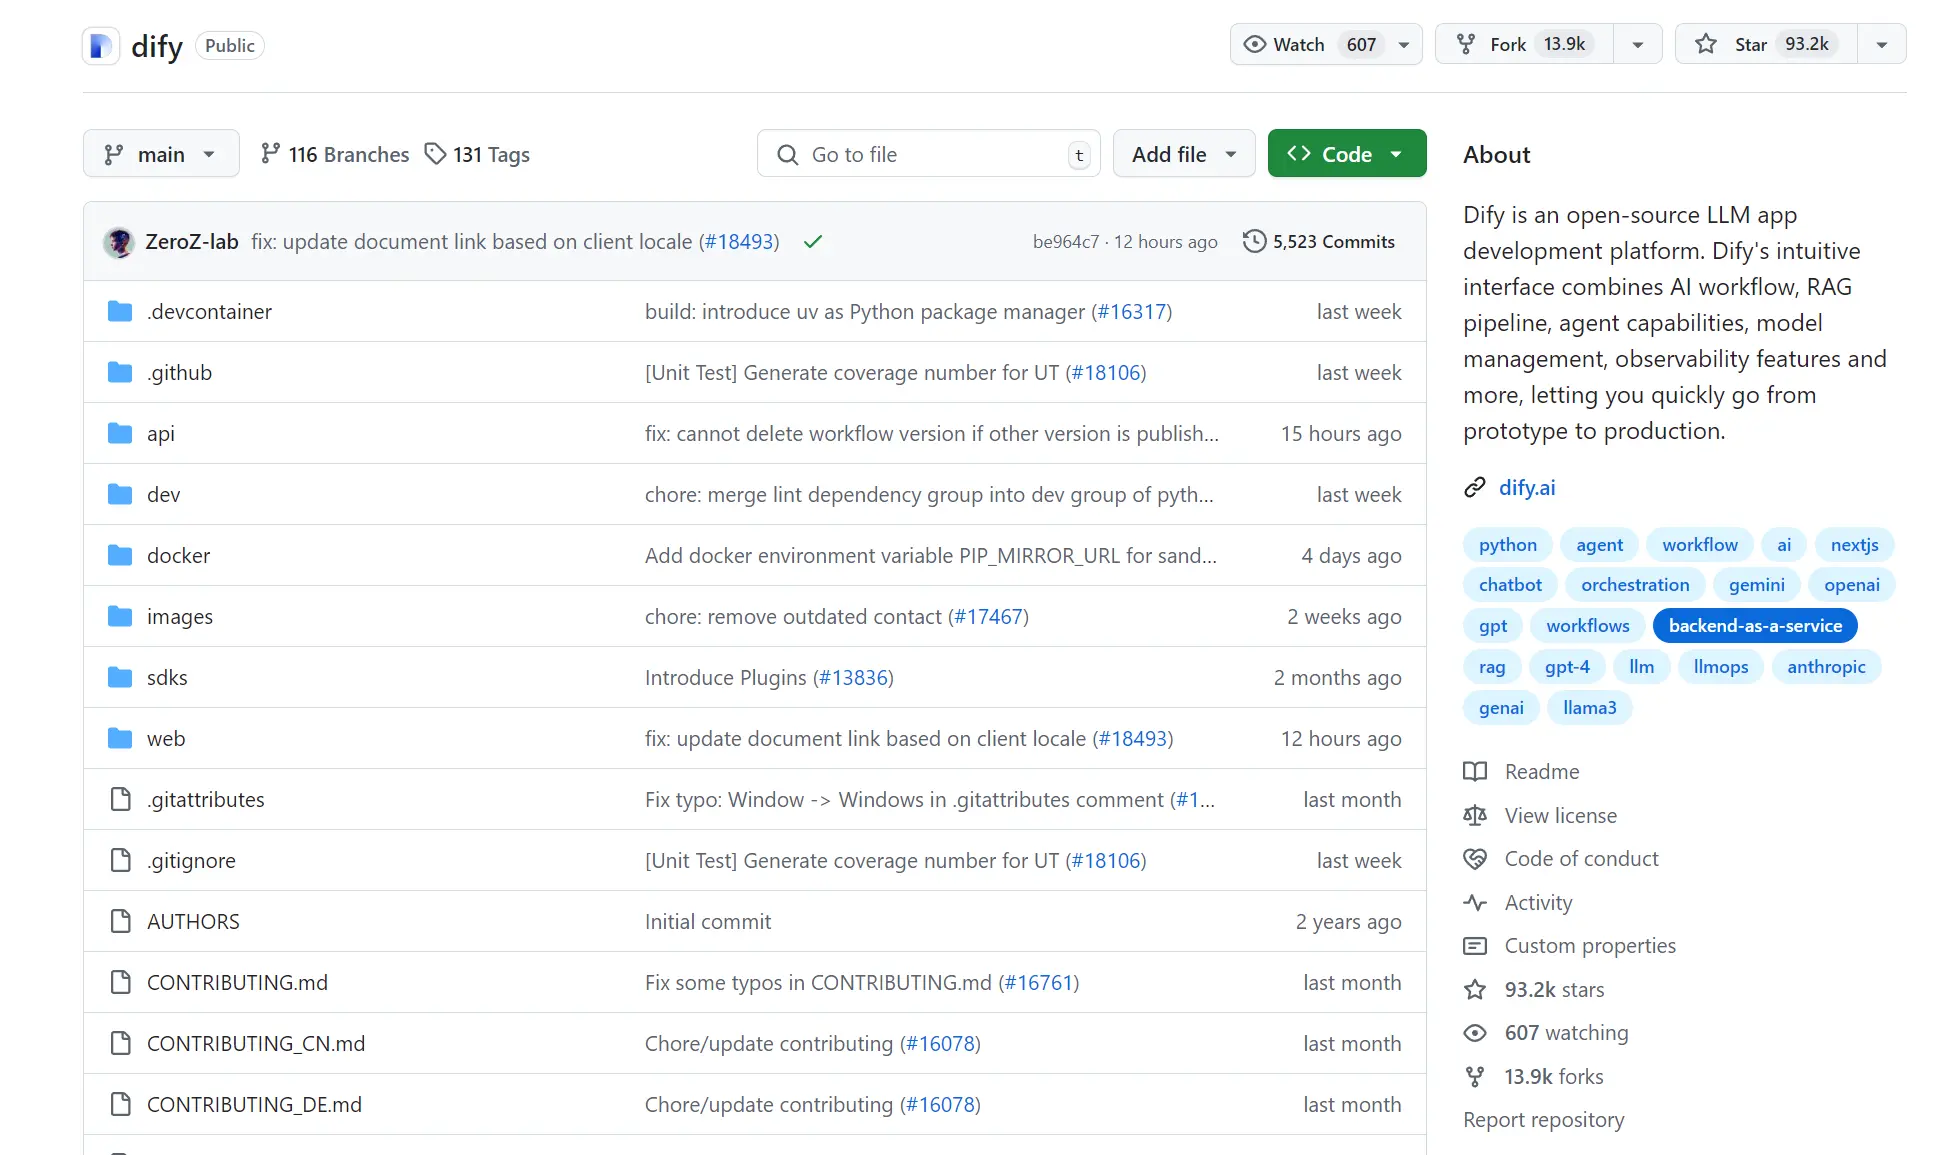The width and height of the screenshot is (1946, 1155).
Task: Open the main branch selector
Action: click(161, 154)
